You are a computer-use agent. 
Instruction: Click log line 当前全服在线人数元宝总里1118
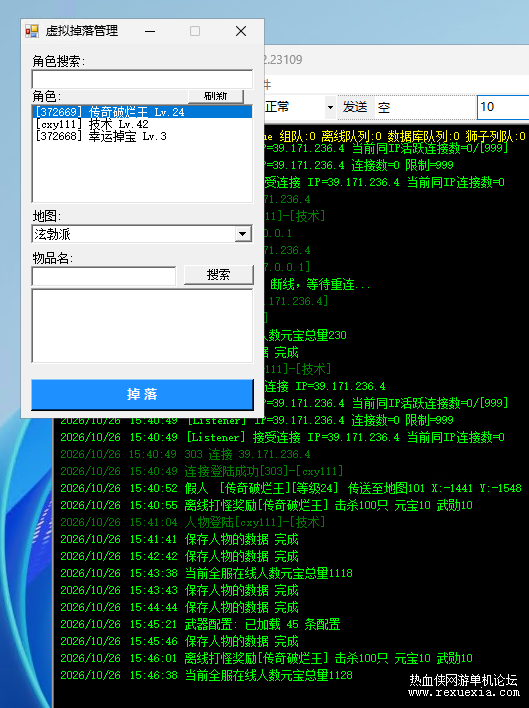pos(206,573)
